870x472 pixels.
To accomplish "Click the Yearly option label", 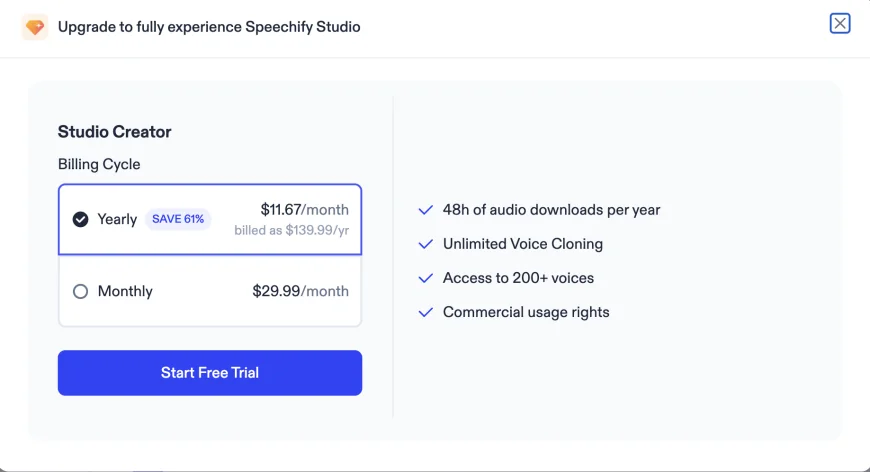I will (117, 219).
